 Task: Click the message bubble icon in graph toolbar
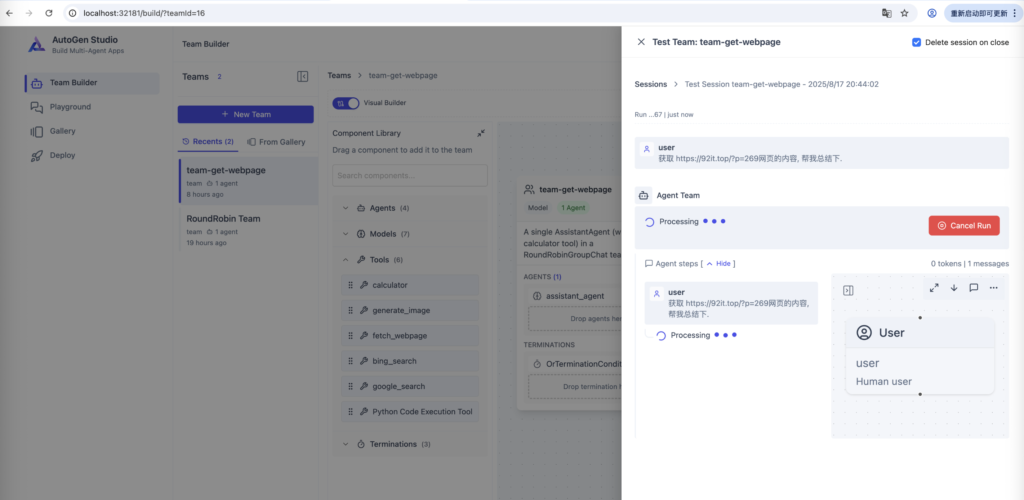click(973, 288)
